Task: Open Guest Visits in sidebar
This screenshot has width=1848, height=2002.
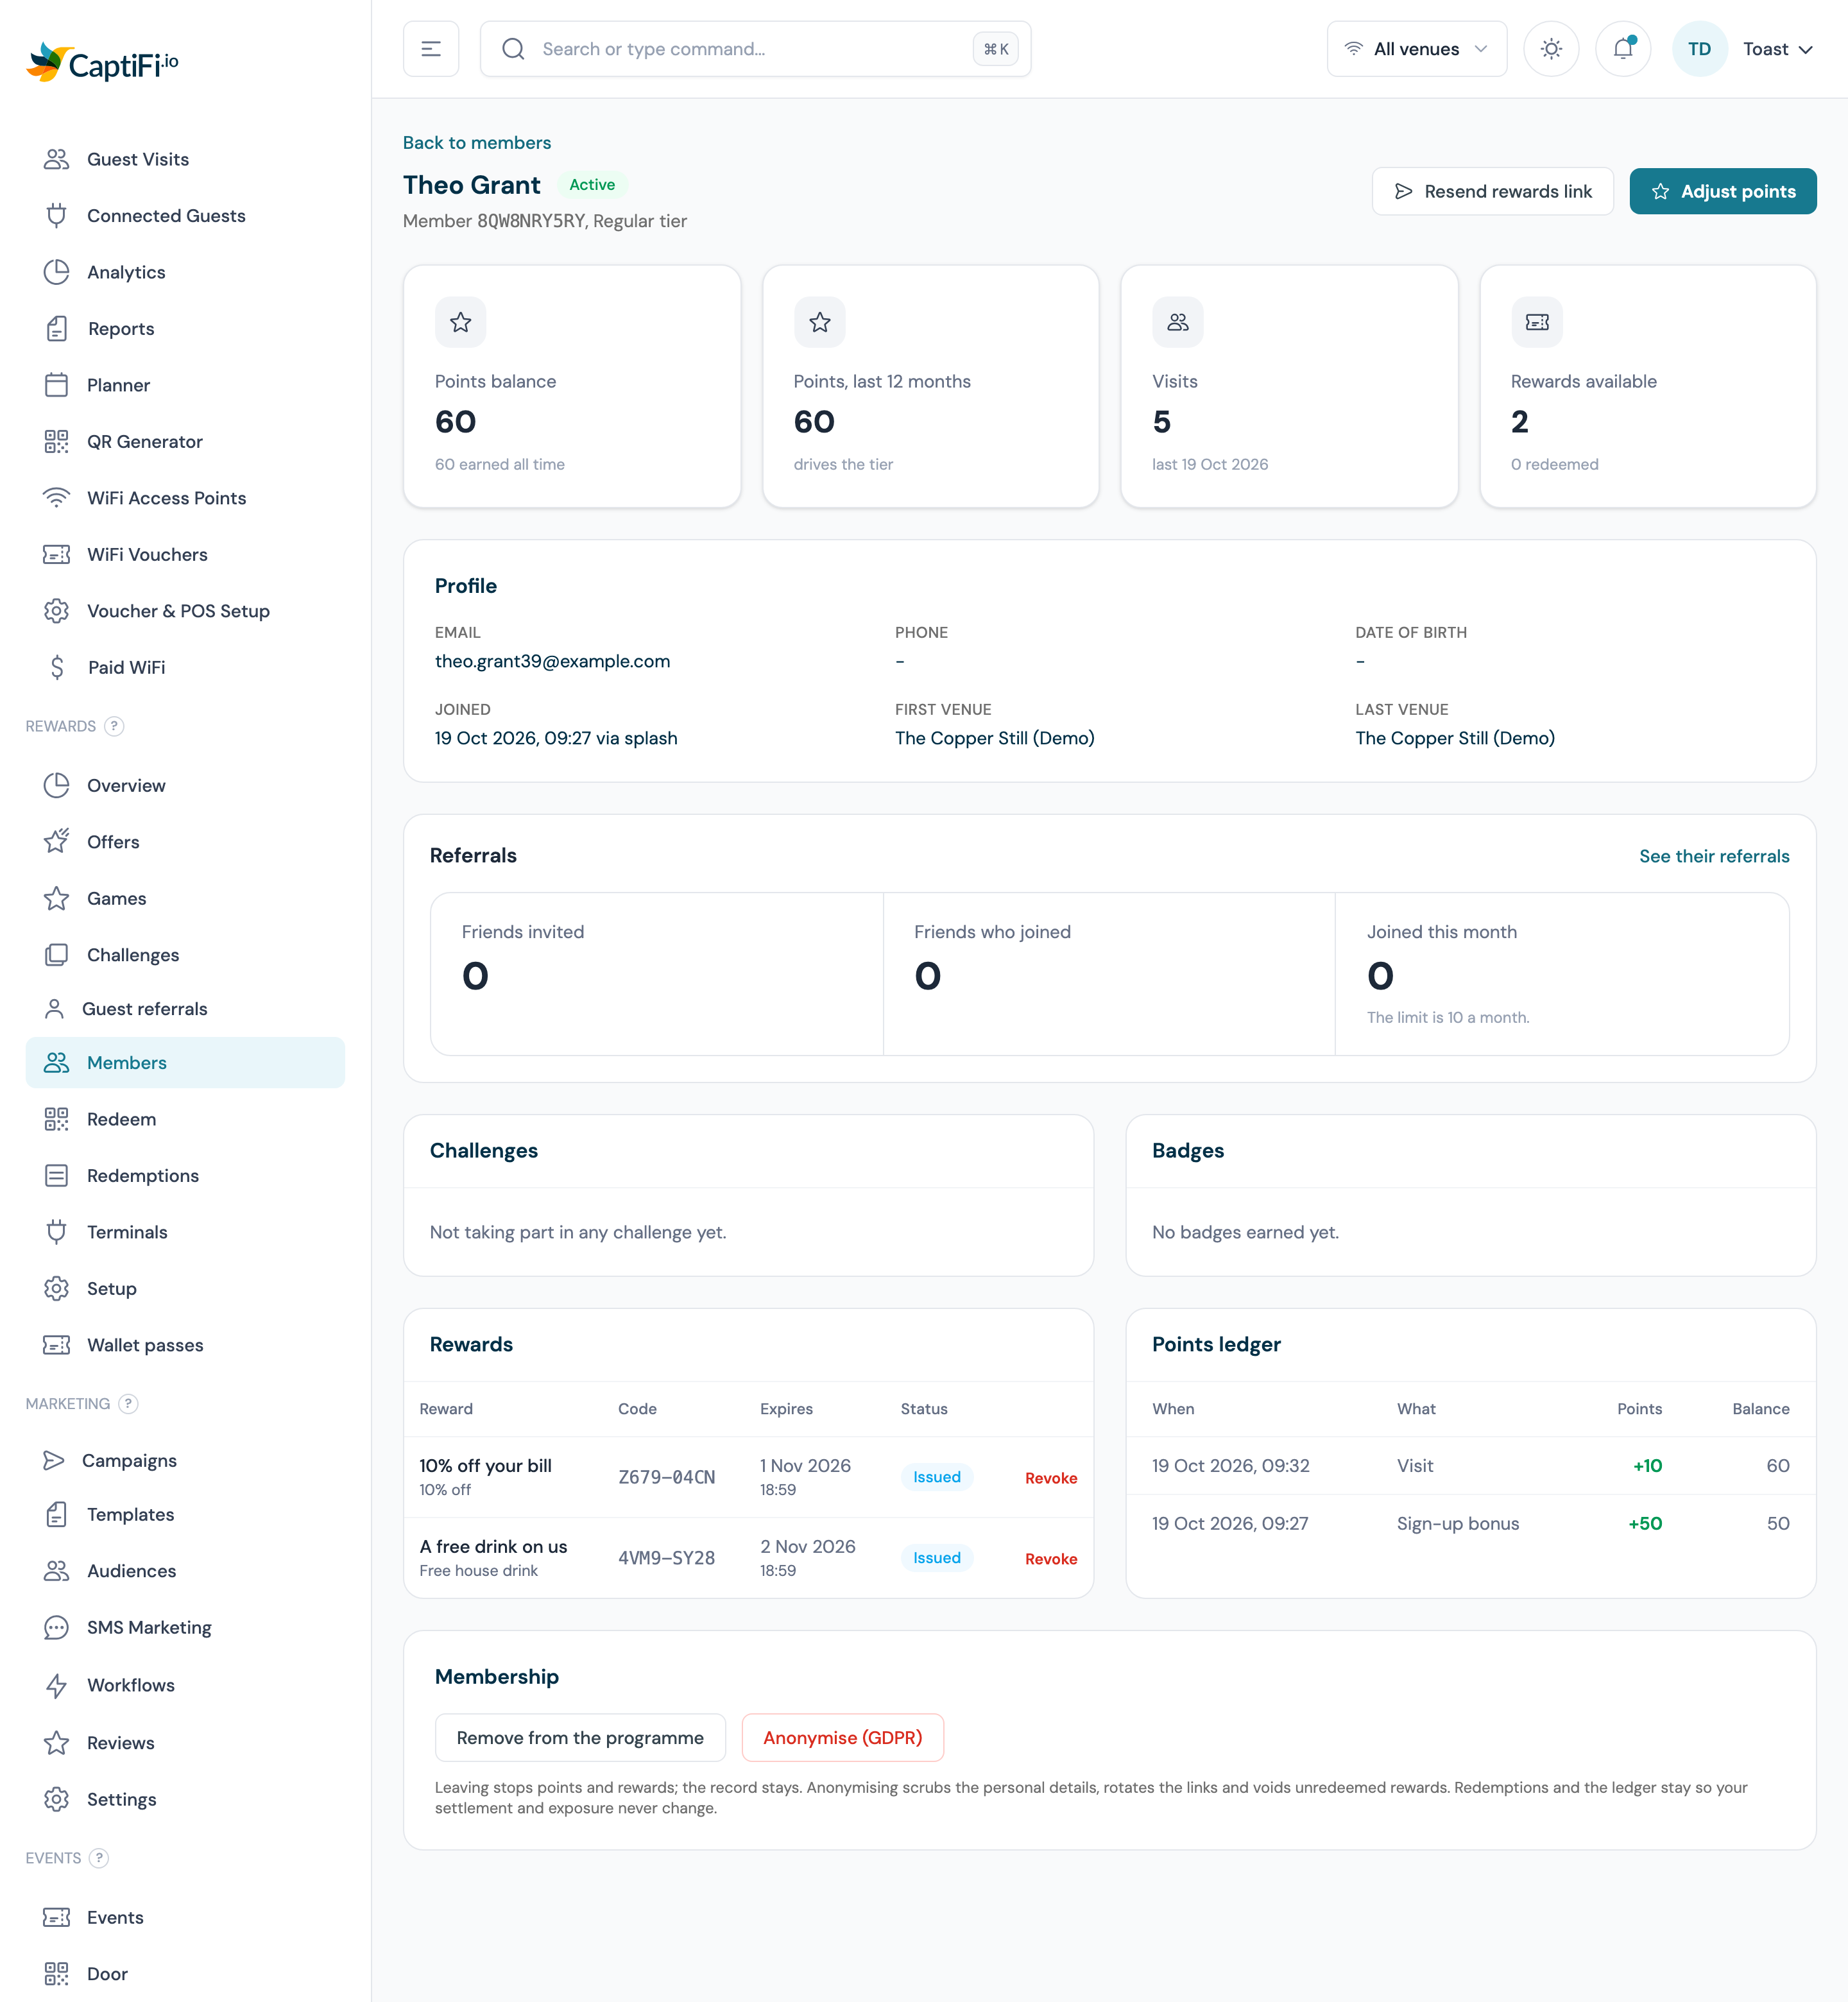Action: (185, 159)
